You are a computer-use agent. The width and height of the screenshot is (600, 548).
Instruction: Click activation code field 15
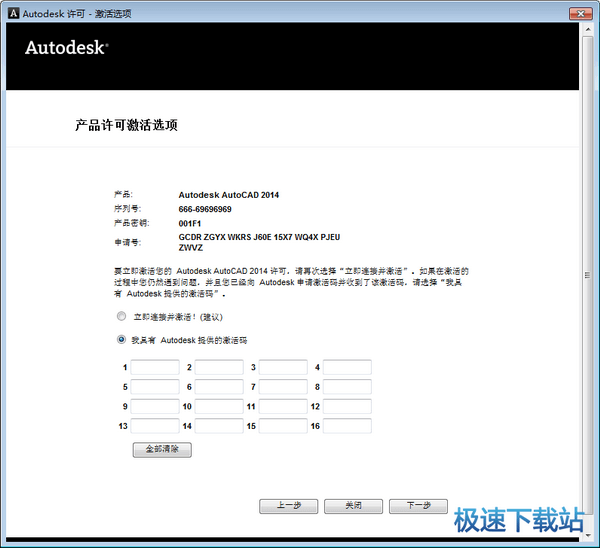click(x=283, y=426)
